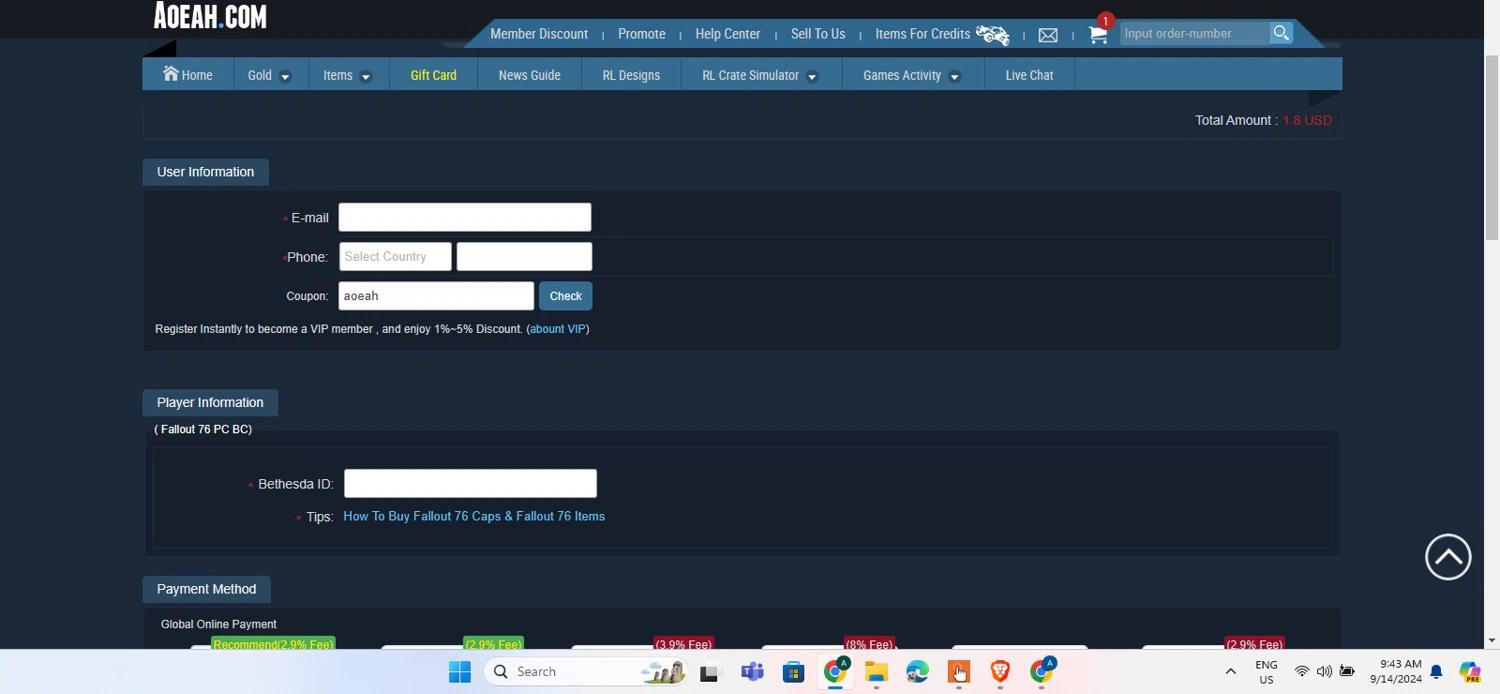Open Brave browser from the taskbar

click(999, 672)
